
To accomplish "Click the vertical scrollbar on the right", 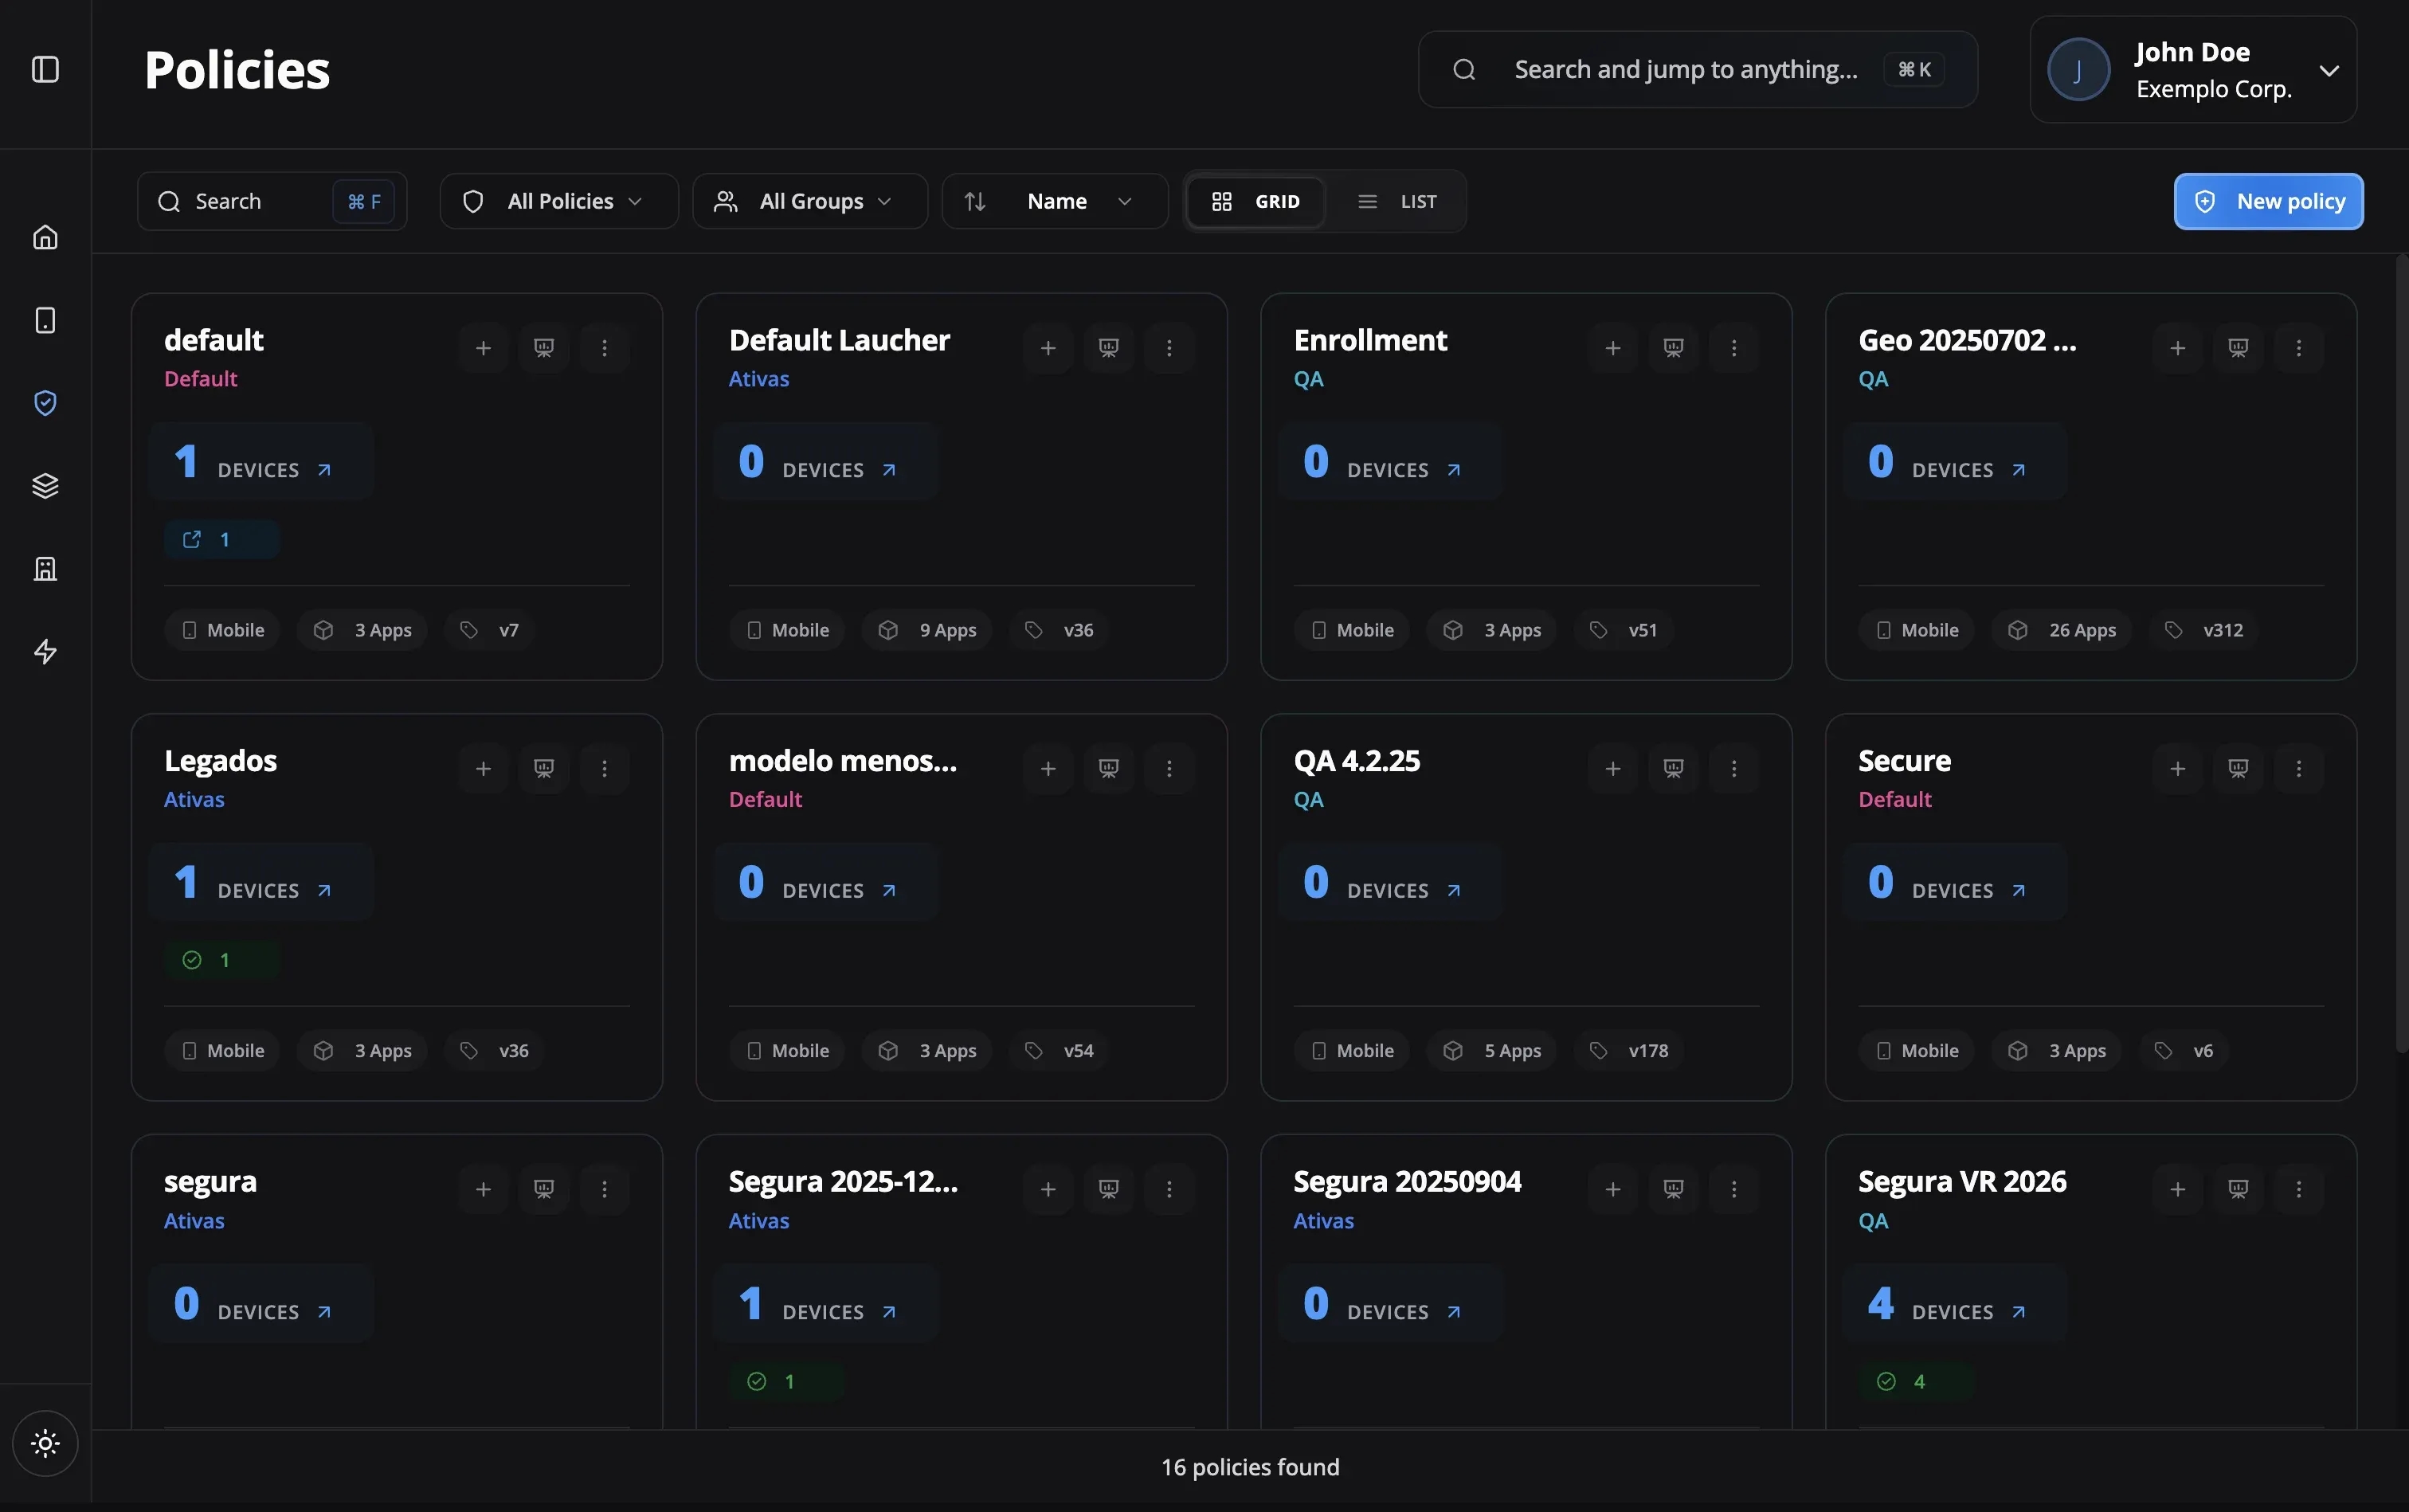I will coord(2401,650).
